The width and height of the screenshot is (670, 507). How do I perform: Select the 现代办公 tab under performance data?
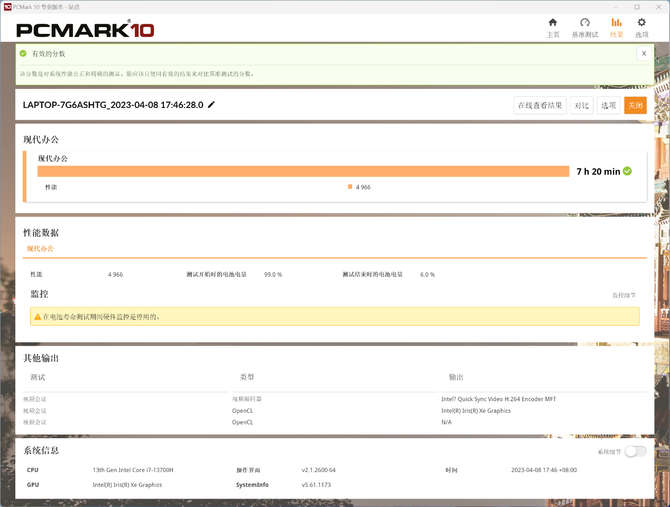[40, 249]
